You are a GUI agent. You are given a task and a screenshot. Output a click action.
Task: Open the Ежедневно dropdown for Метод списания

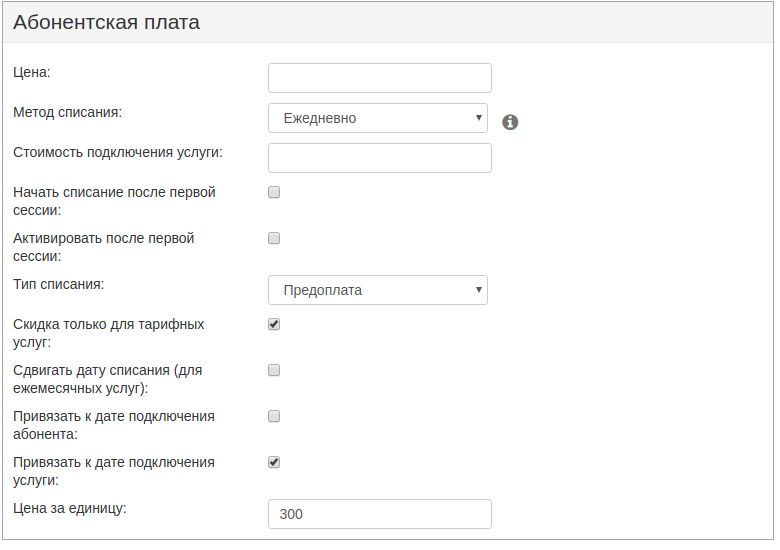point(378,118)
